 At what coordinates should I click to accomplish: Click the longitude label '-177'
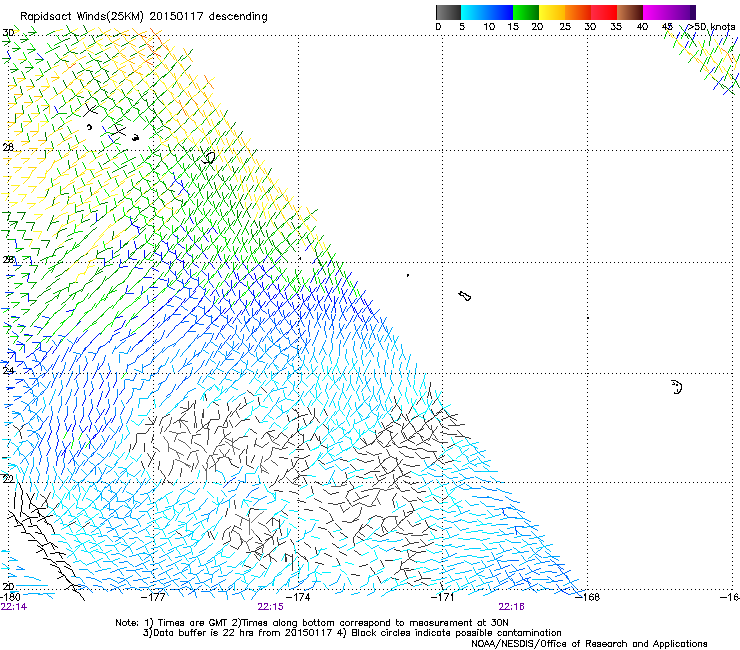(154, 597)
